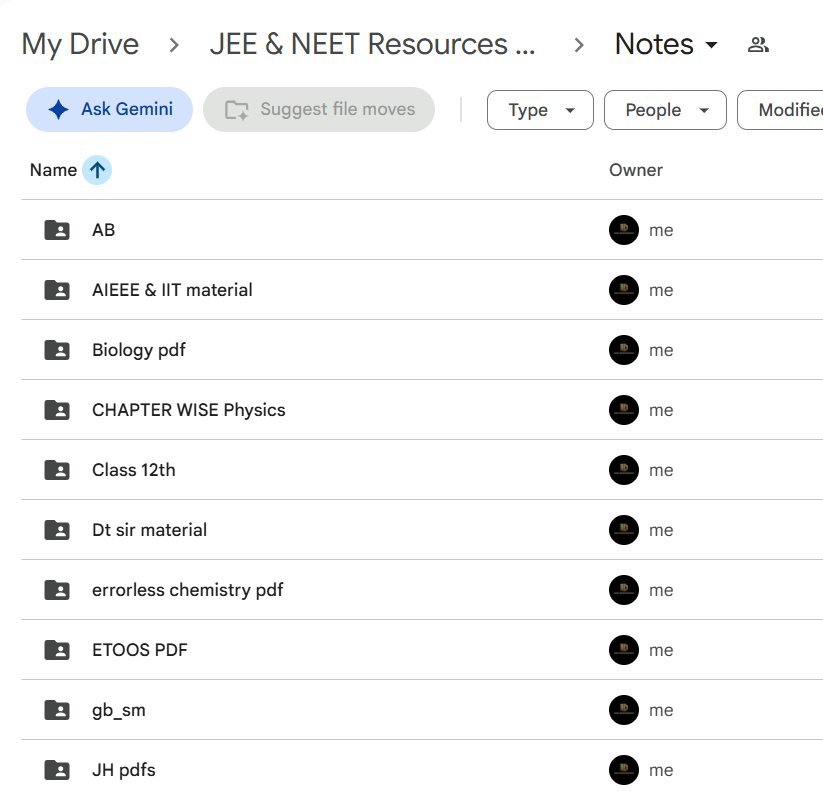Viewport: 823px width, 799px height.
Task: Click the Class 12th folder icon
Action: [x=57, y=470]
